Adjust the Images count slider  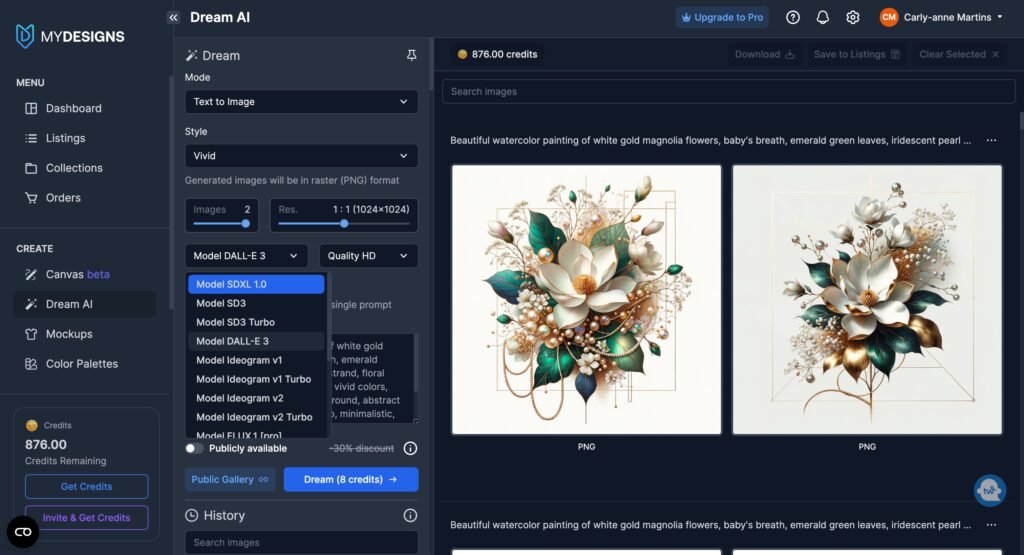(245, 224)
